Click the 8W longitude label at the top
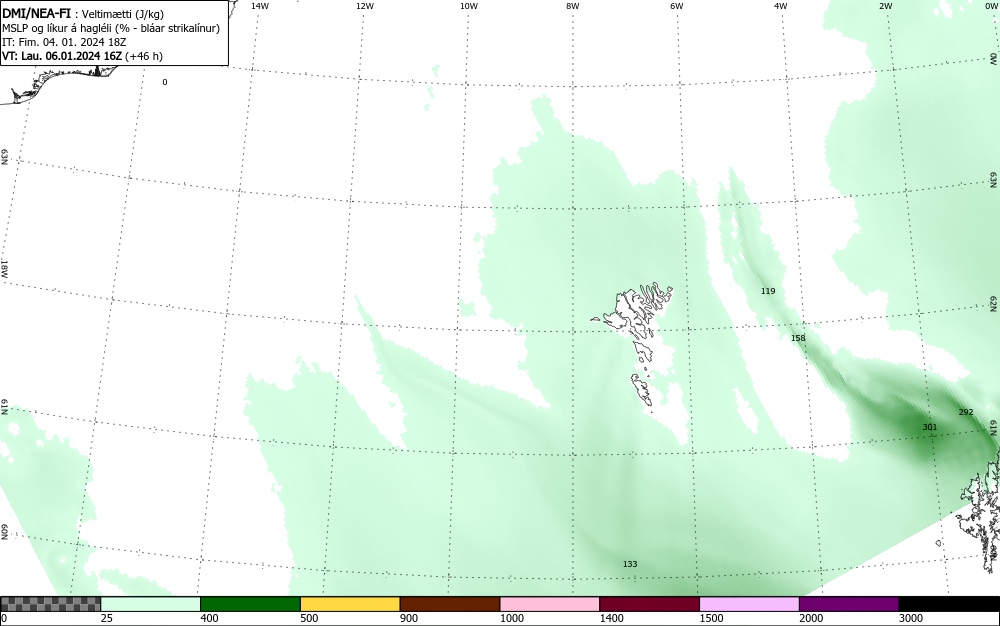 (573, 6)
